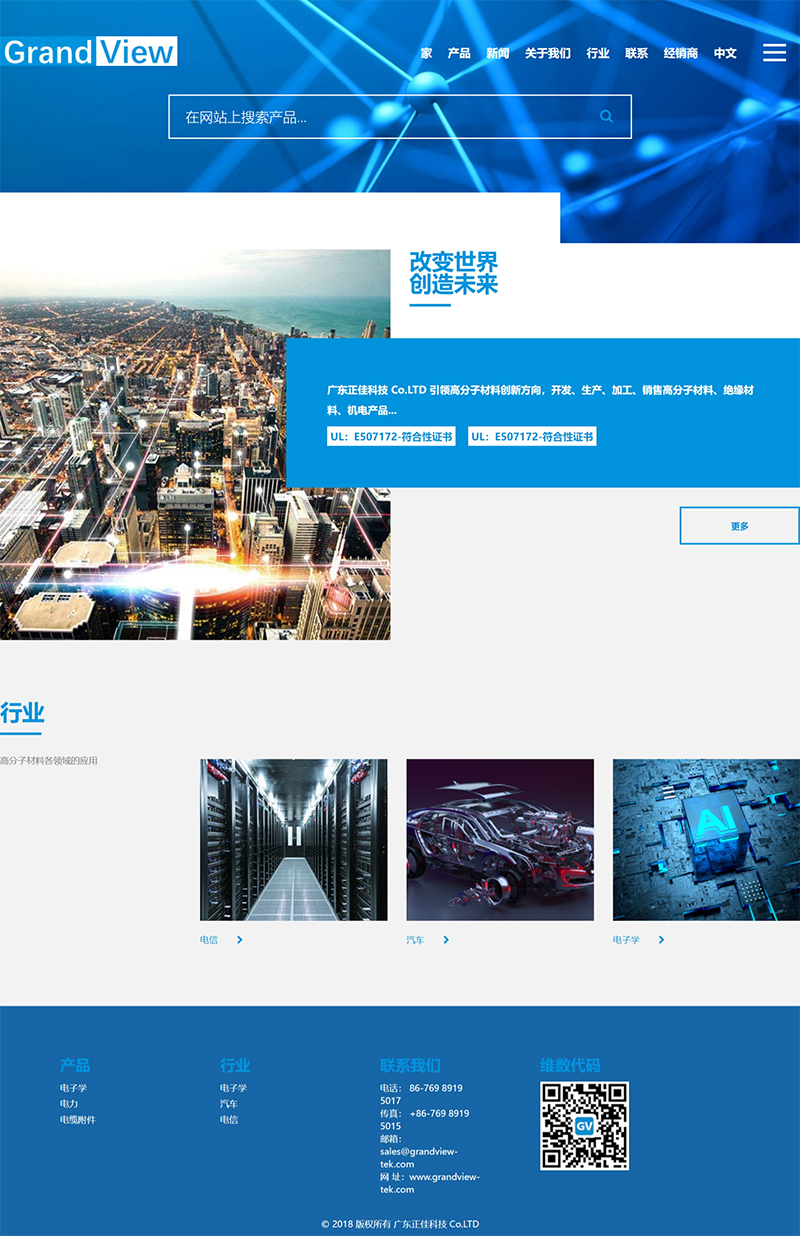Go to 关于我们 page

click(x=547, y=54)
